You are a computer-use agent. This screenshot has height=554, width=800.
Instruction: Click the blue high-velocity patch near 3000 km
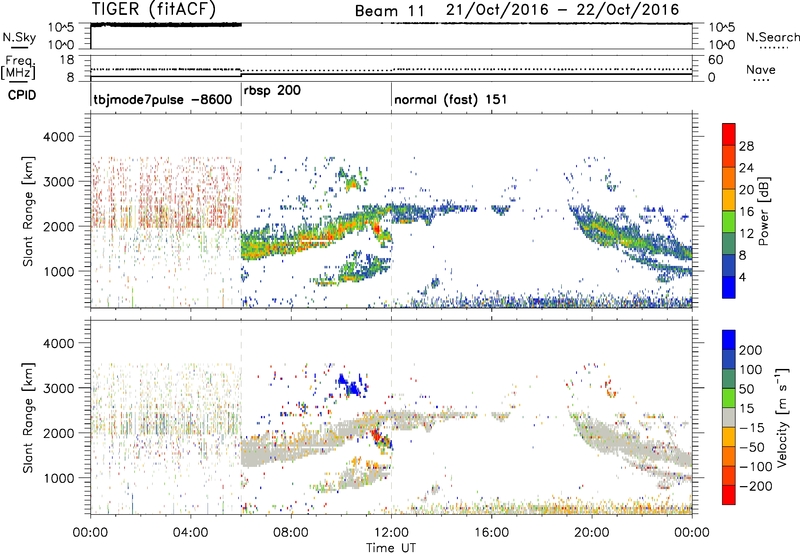[352, 386]
